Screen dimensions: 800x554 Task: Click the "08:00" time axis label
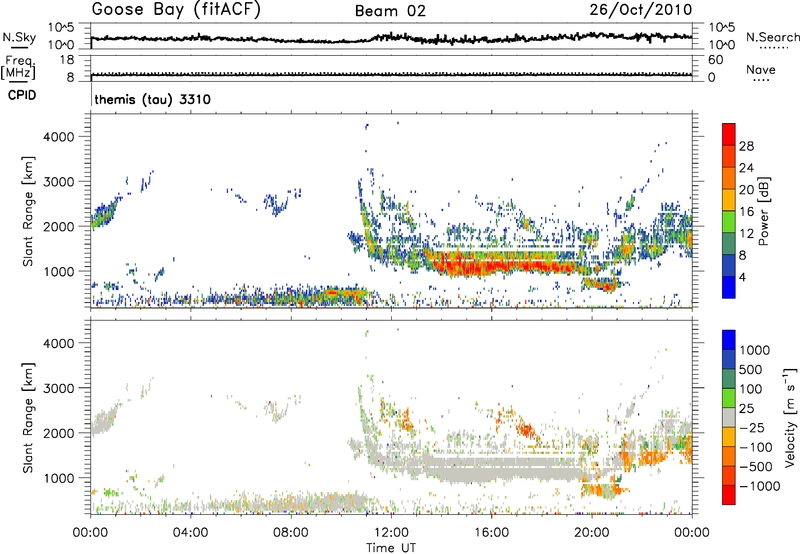291,533
